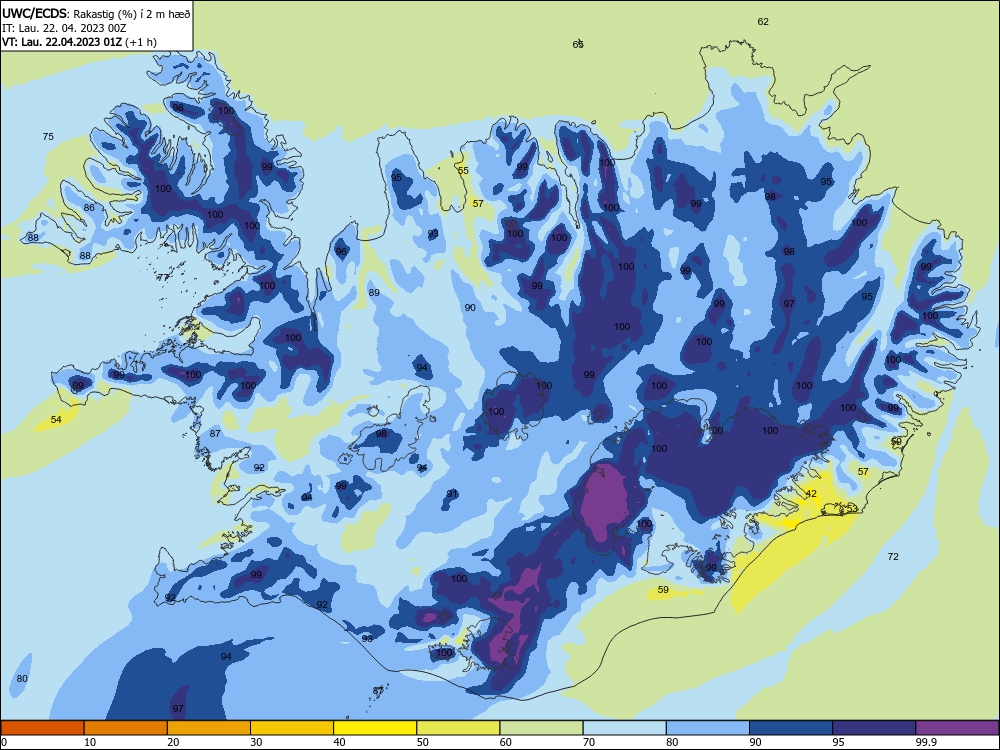The image size is (1000, 750).
Task: Click the '62' value over the northern sea
Action: point(763,22)
